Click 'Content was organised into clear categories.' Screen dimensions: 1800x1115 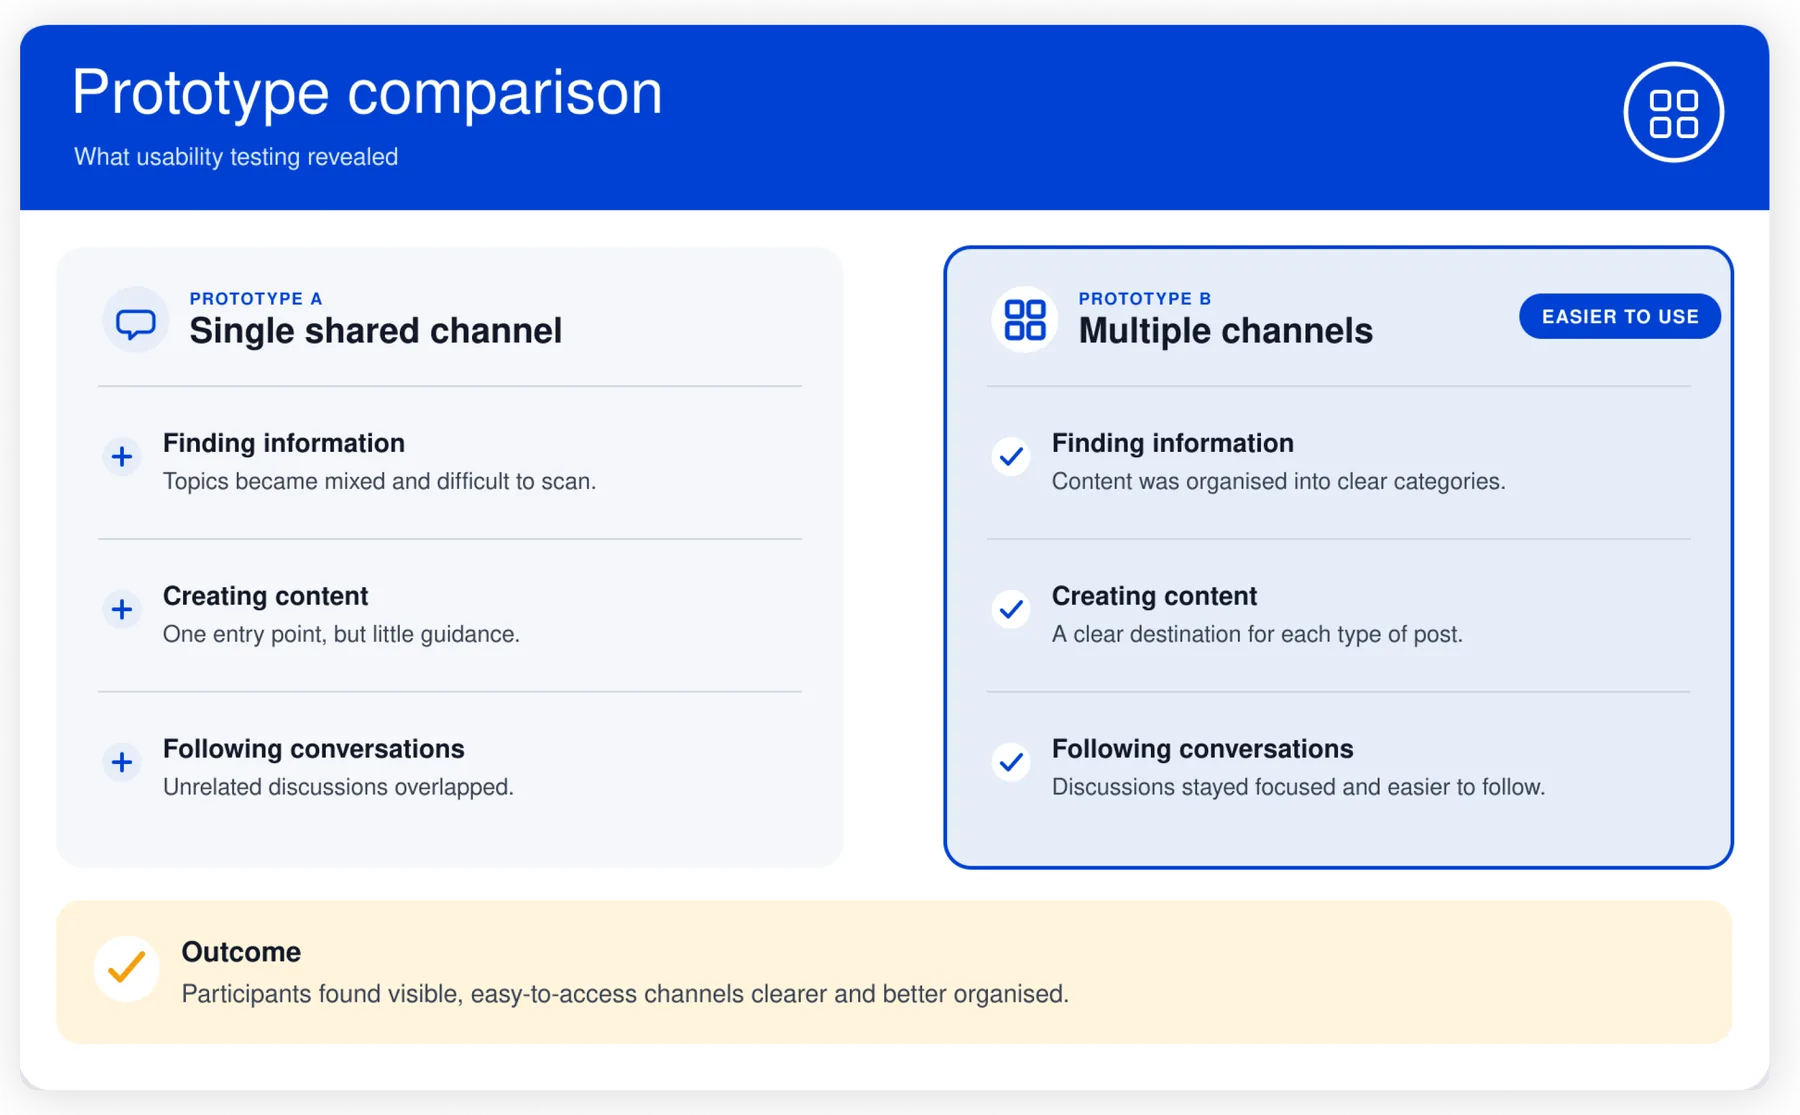[1279, 481]
